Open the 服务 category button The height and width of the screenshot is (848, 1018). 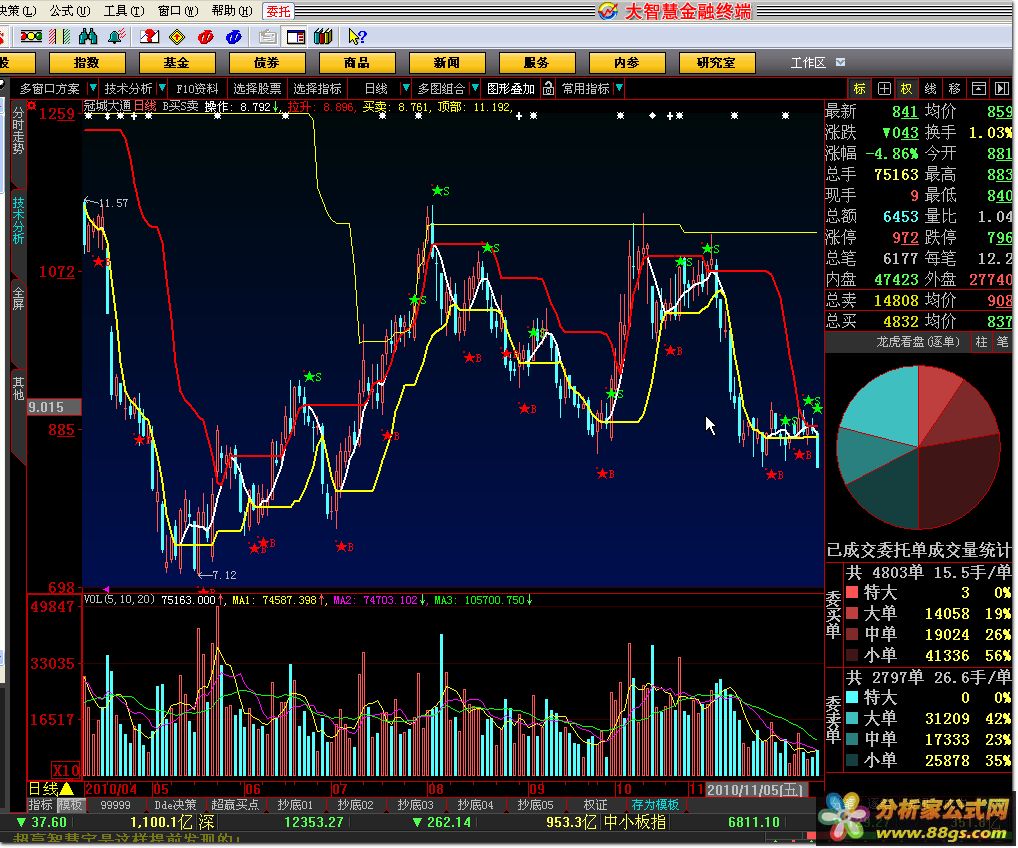(x=536, y=62)
